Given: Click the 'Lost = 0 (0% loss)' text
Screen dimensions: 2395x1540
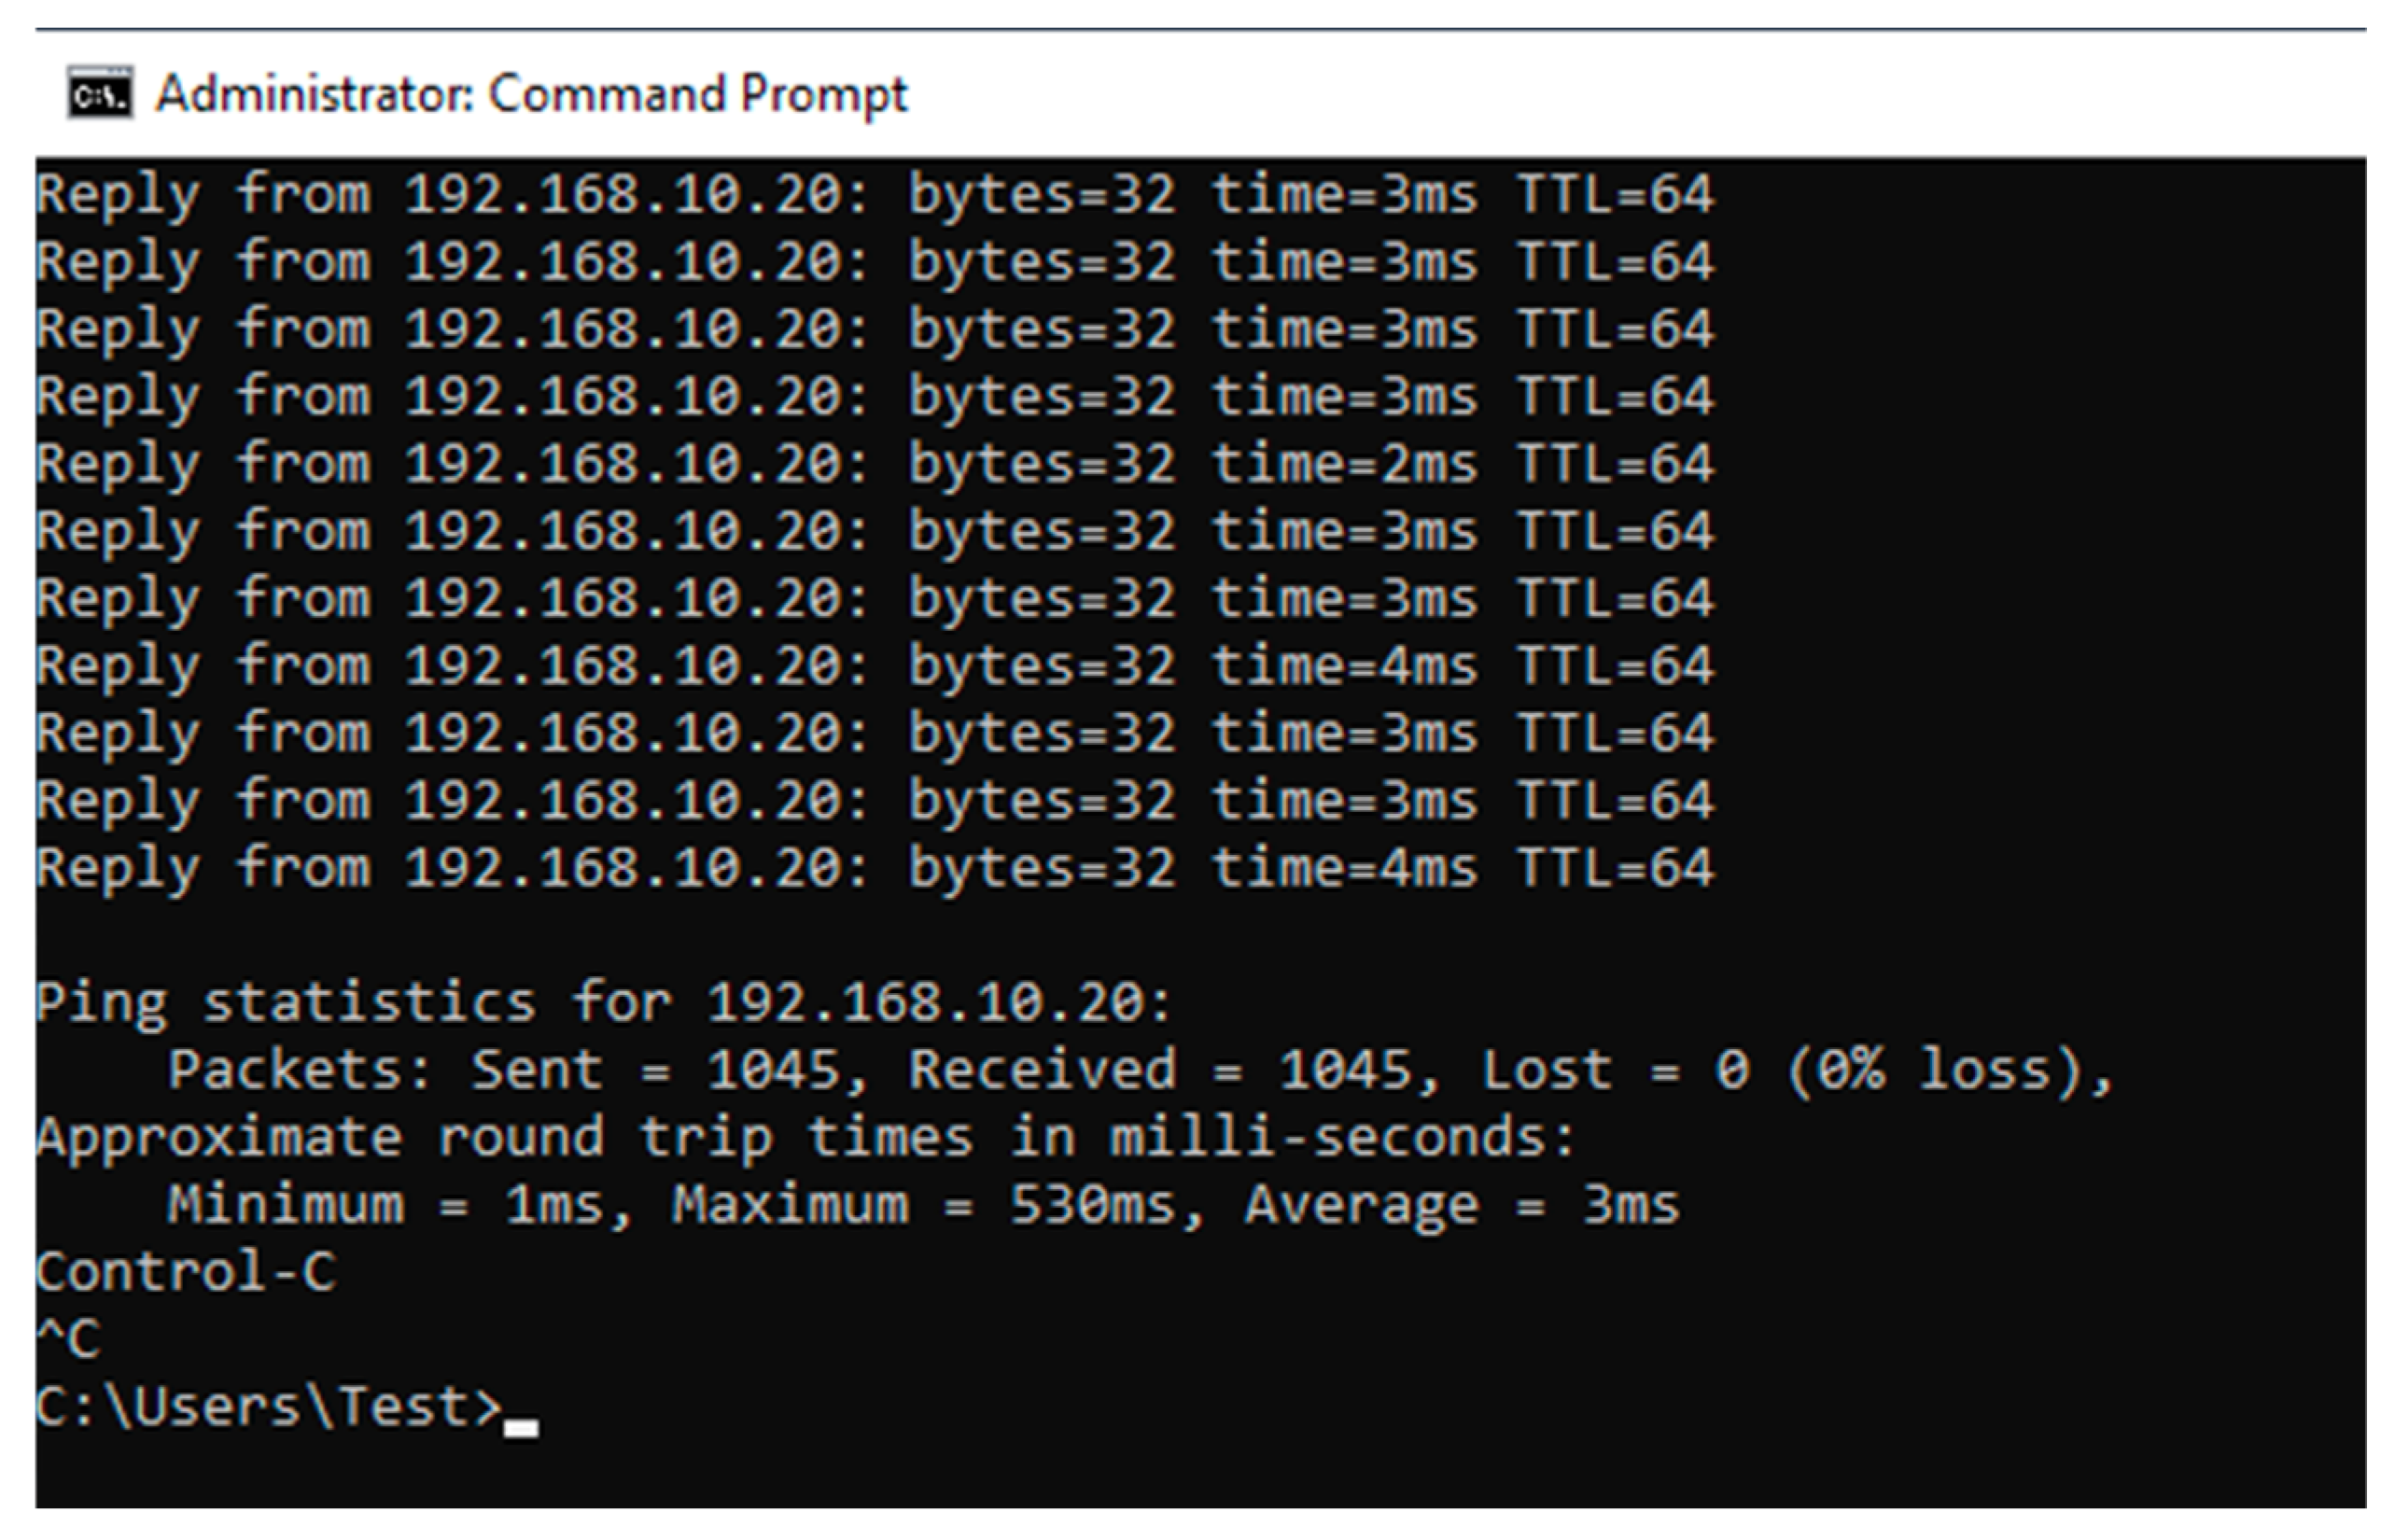Looking at the screenshot, I should 1795,1071.
